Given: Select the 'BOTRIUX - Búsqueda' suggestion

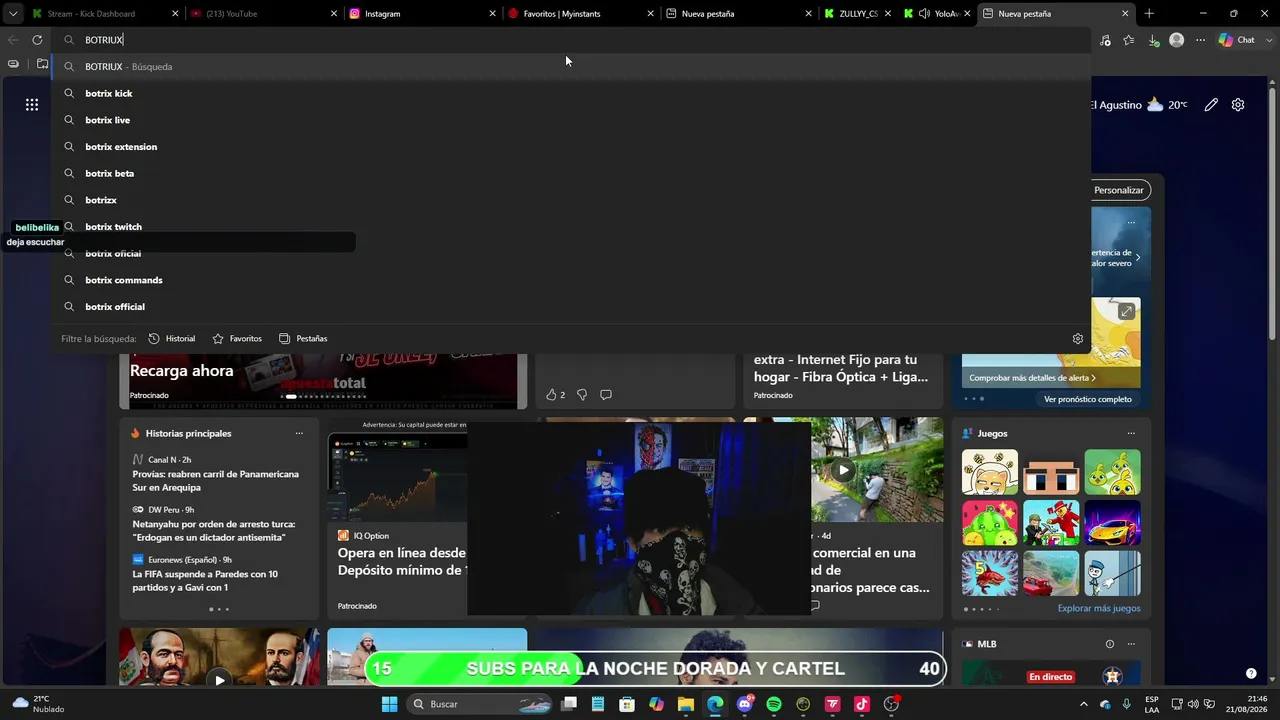Looking at the screenshot, I should [571, 67].
